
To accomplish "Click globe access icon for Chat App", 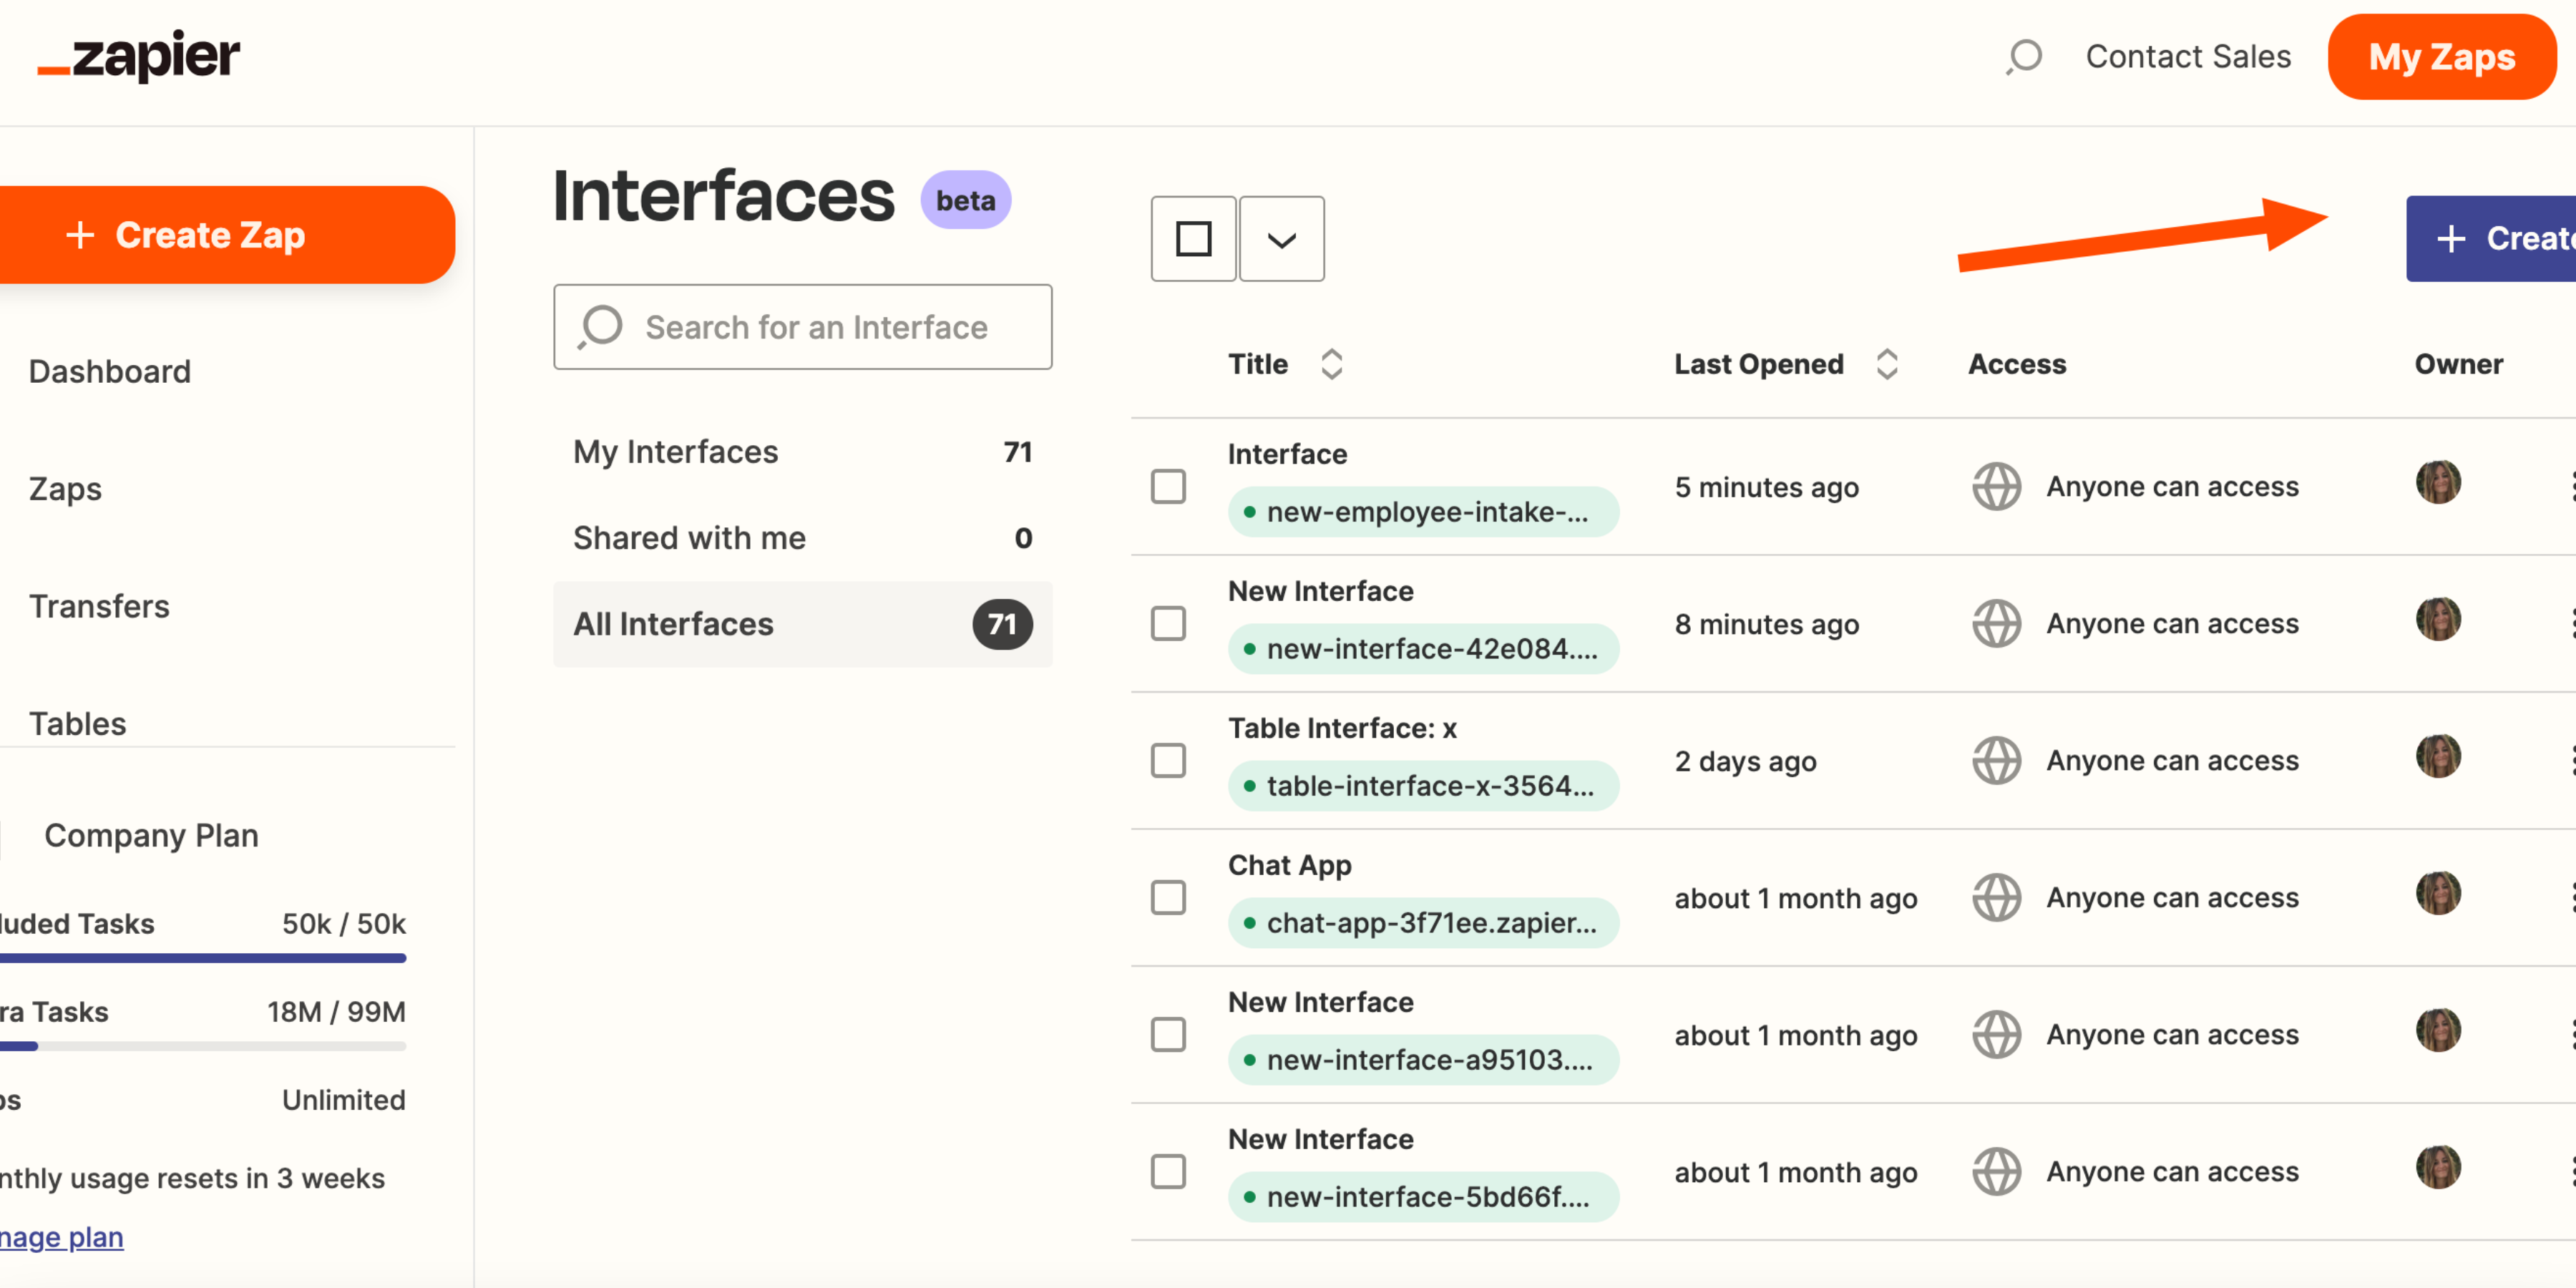I will click(x=1996, y=897).
